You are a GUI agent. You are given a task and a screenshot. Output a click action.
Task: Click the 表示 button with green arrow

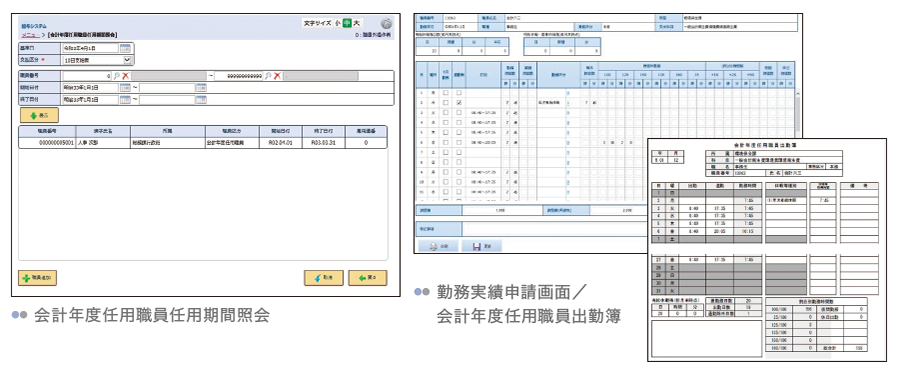[39, 115]
